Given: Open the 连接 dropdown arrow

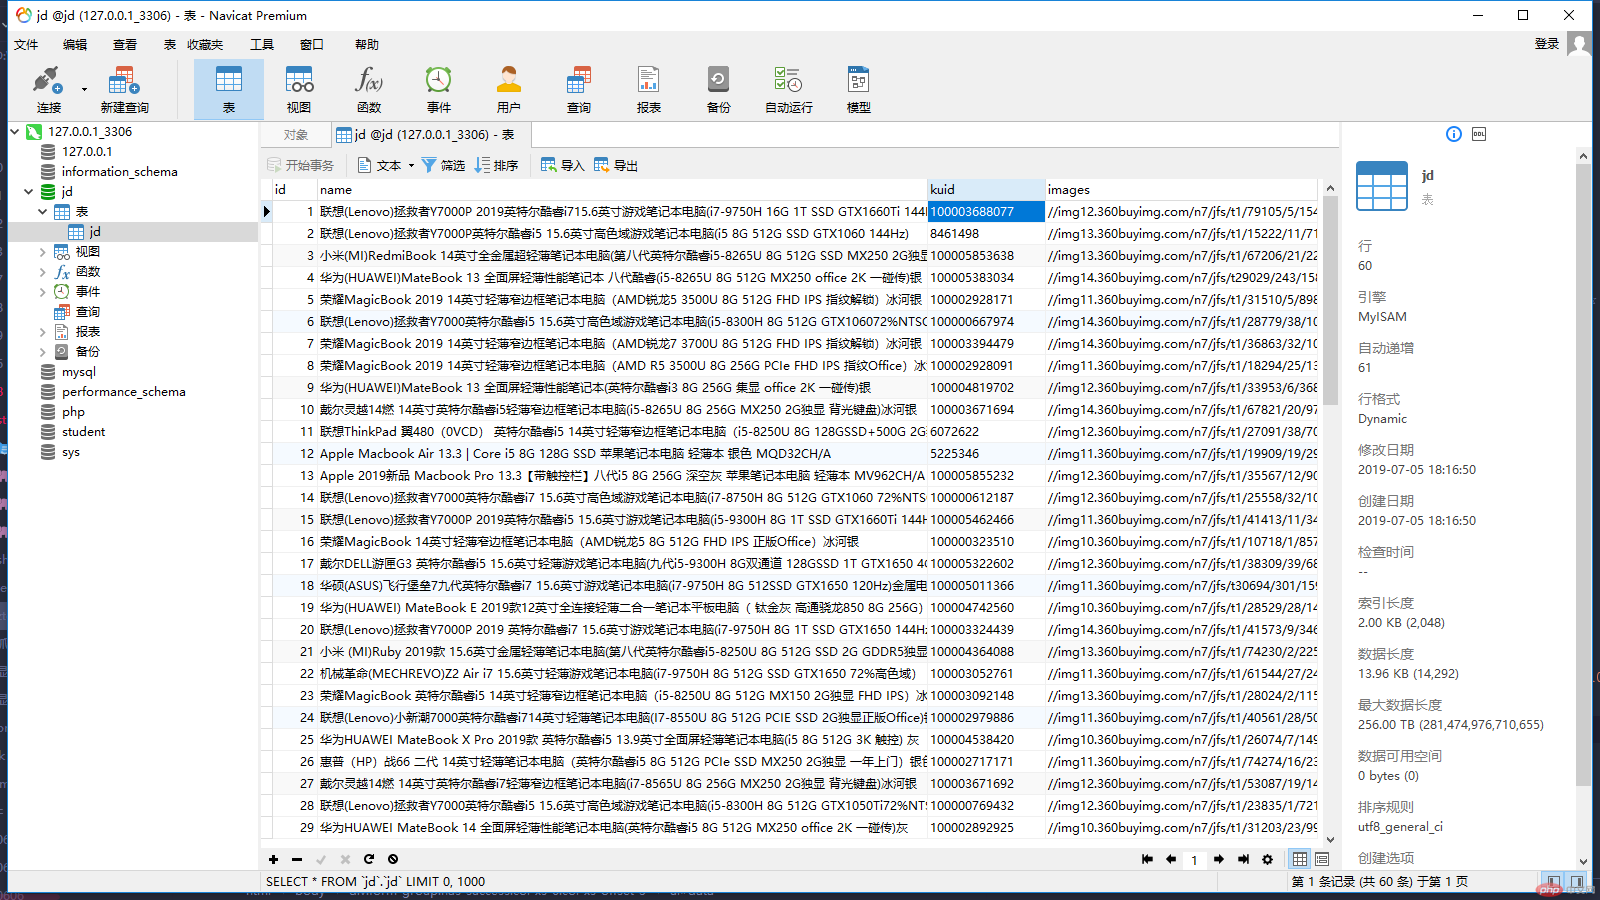Looking at the screenshot, I should (84, 89).
